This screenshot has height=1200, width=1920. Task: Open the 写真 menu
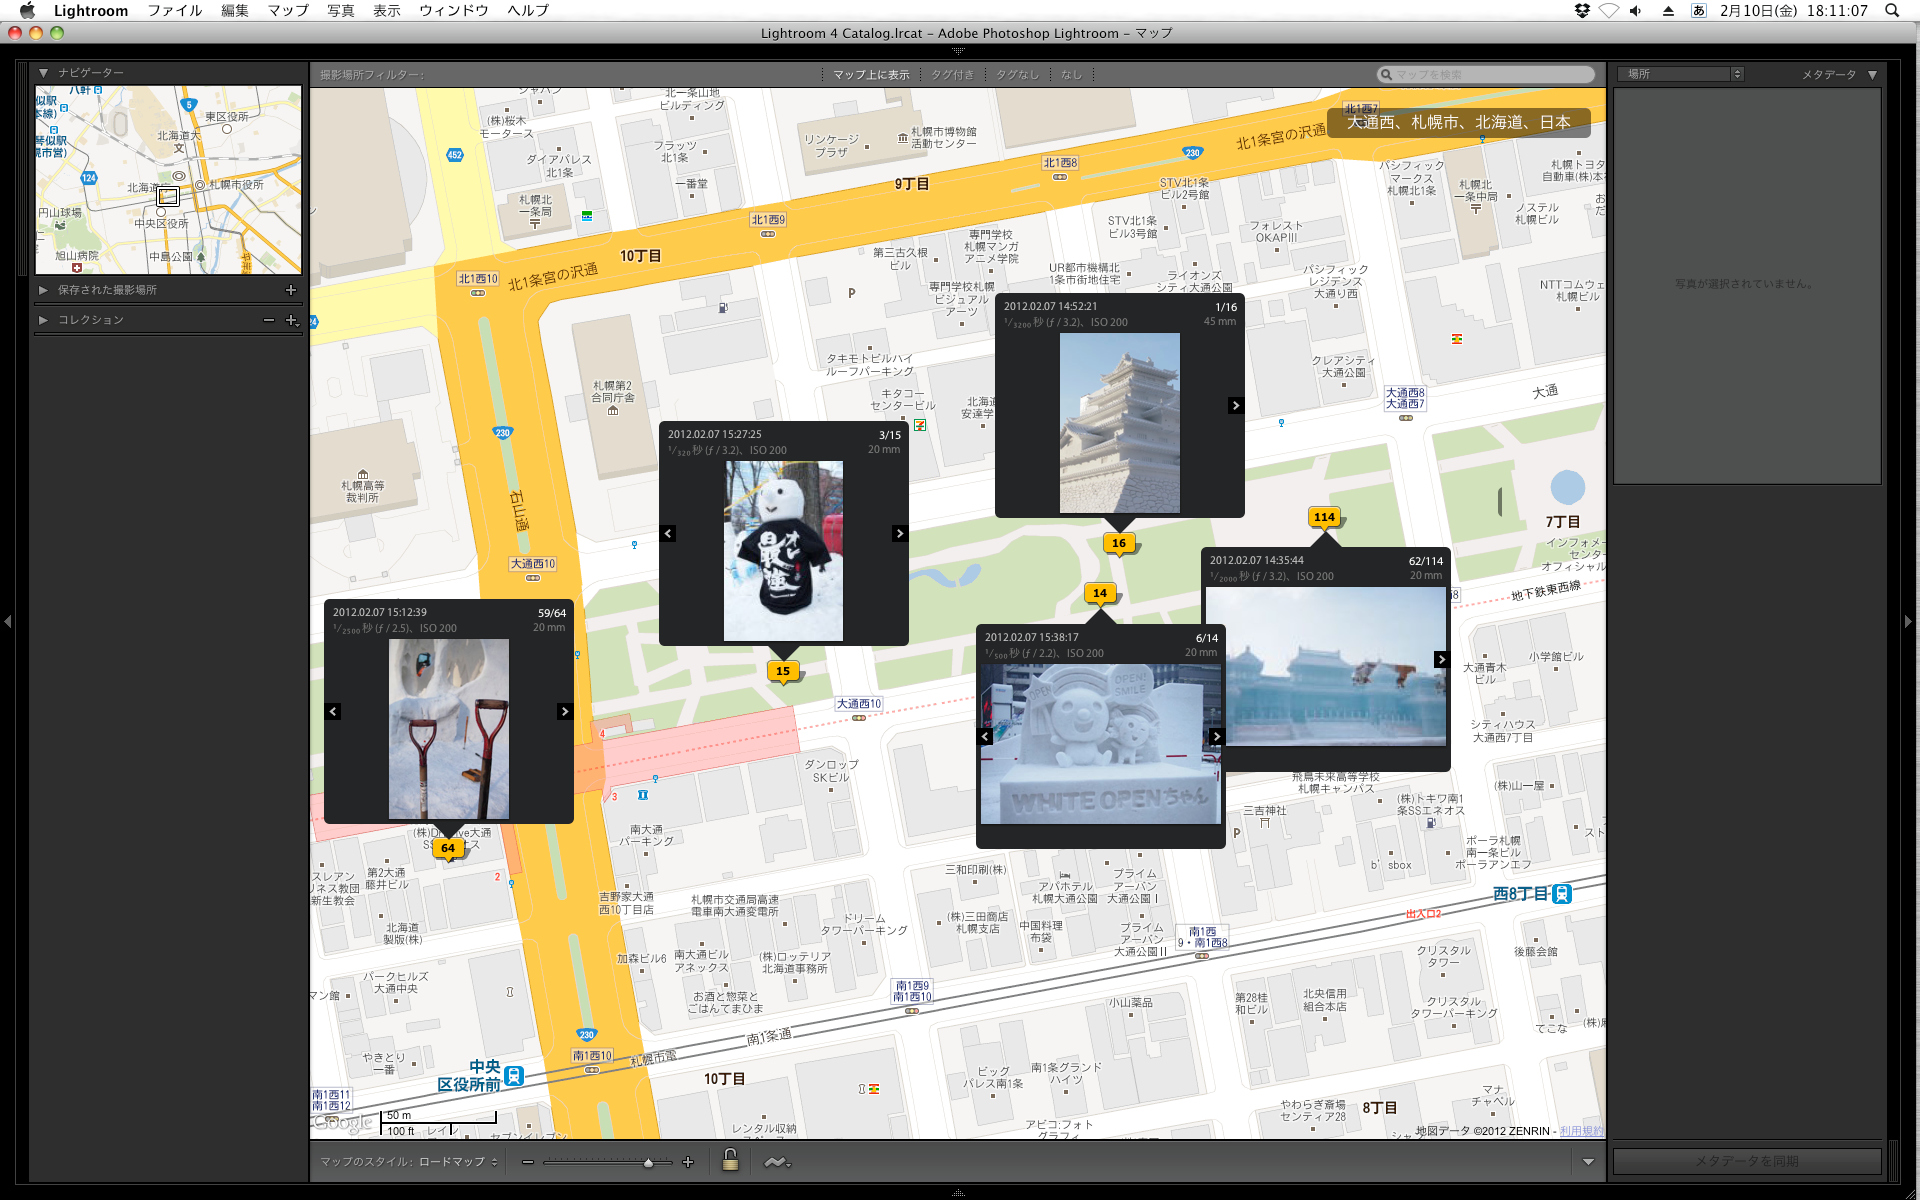[x=339, y=10]
